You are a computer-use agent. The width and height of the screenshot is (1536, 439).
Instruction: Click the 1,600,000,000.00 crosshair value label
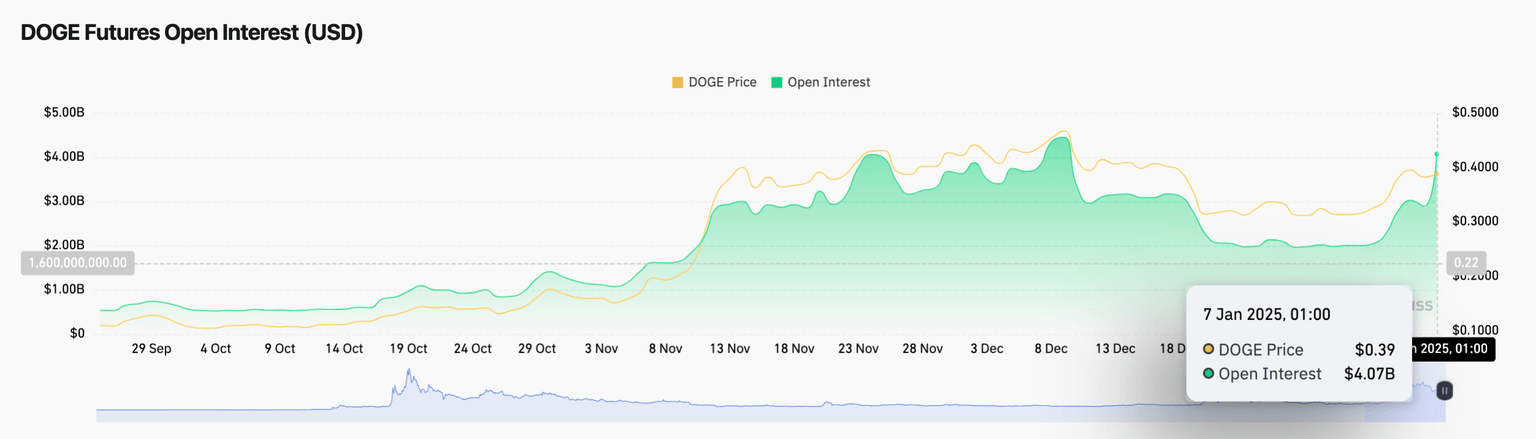(78, 263)
